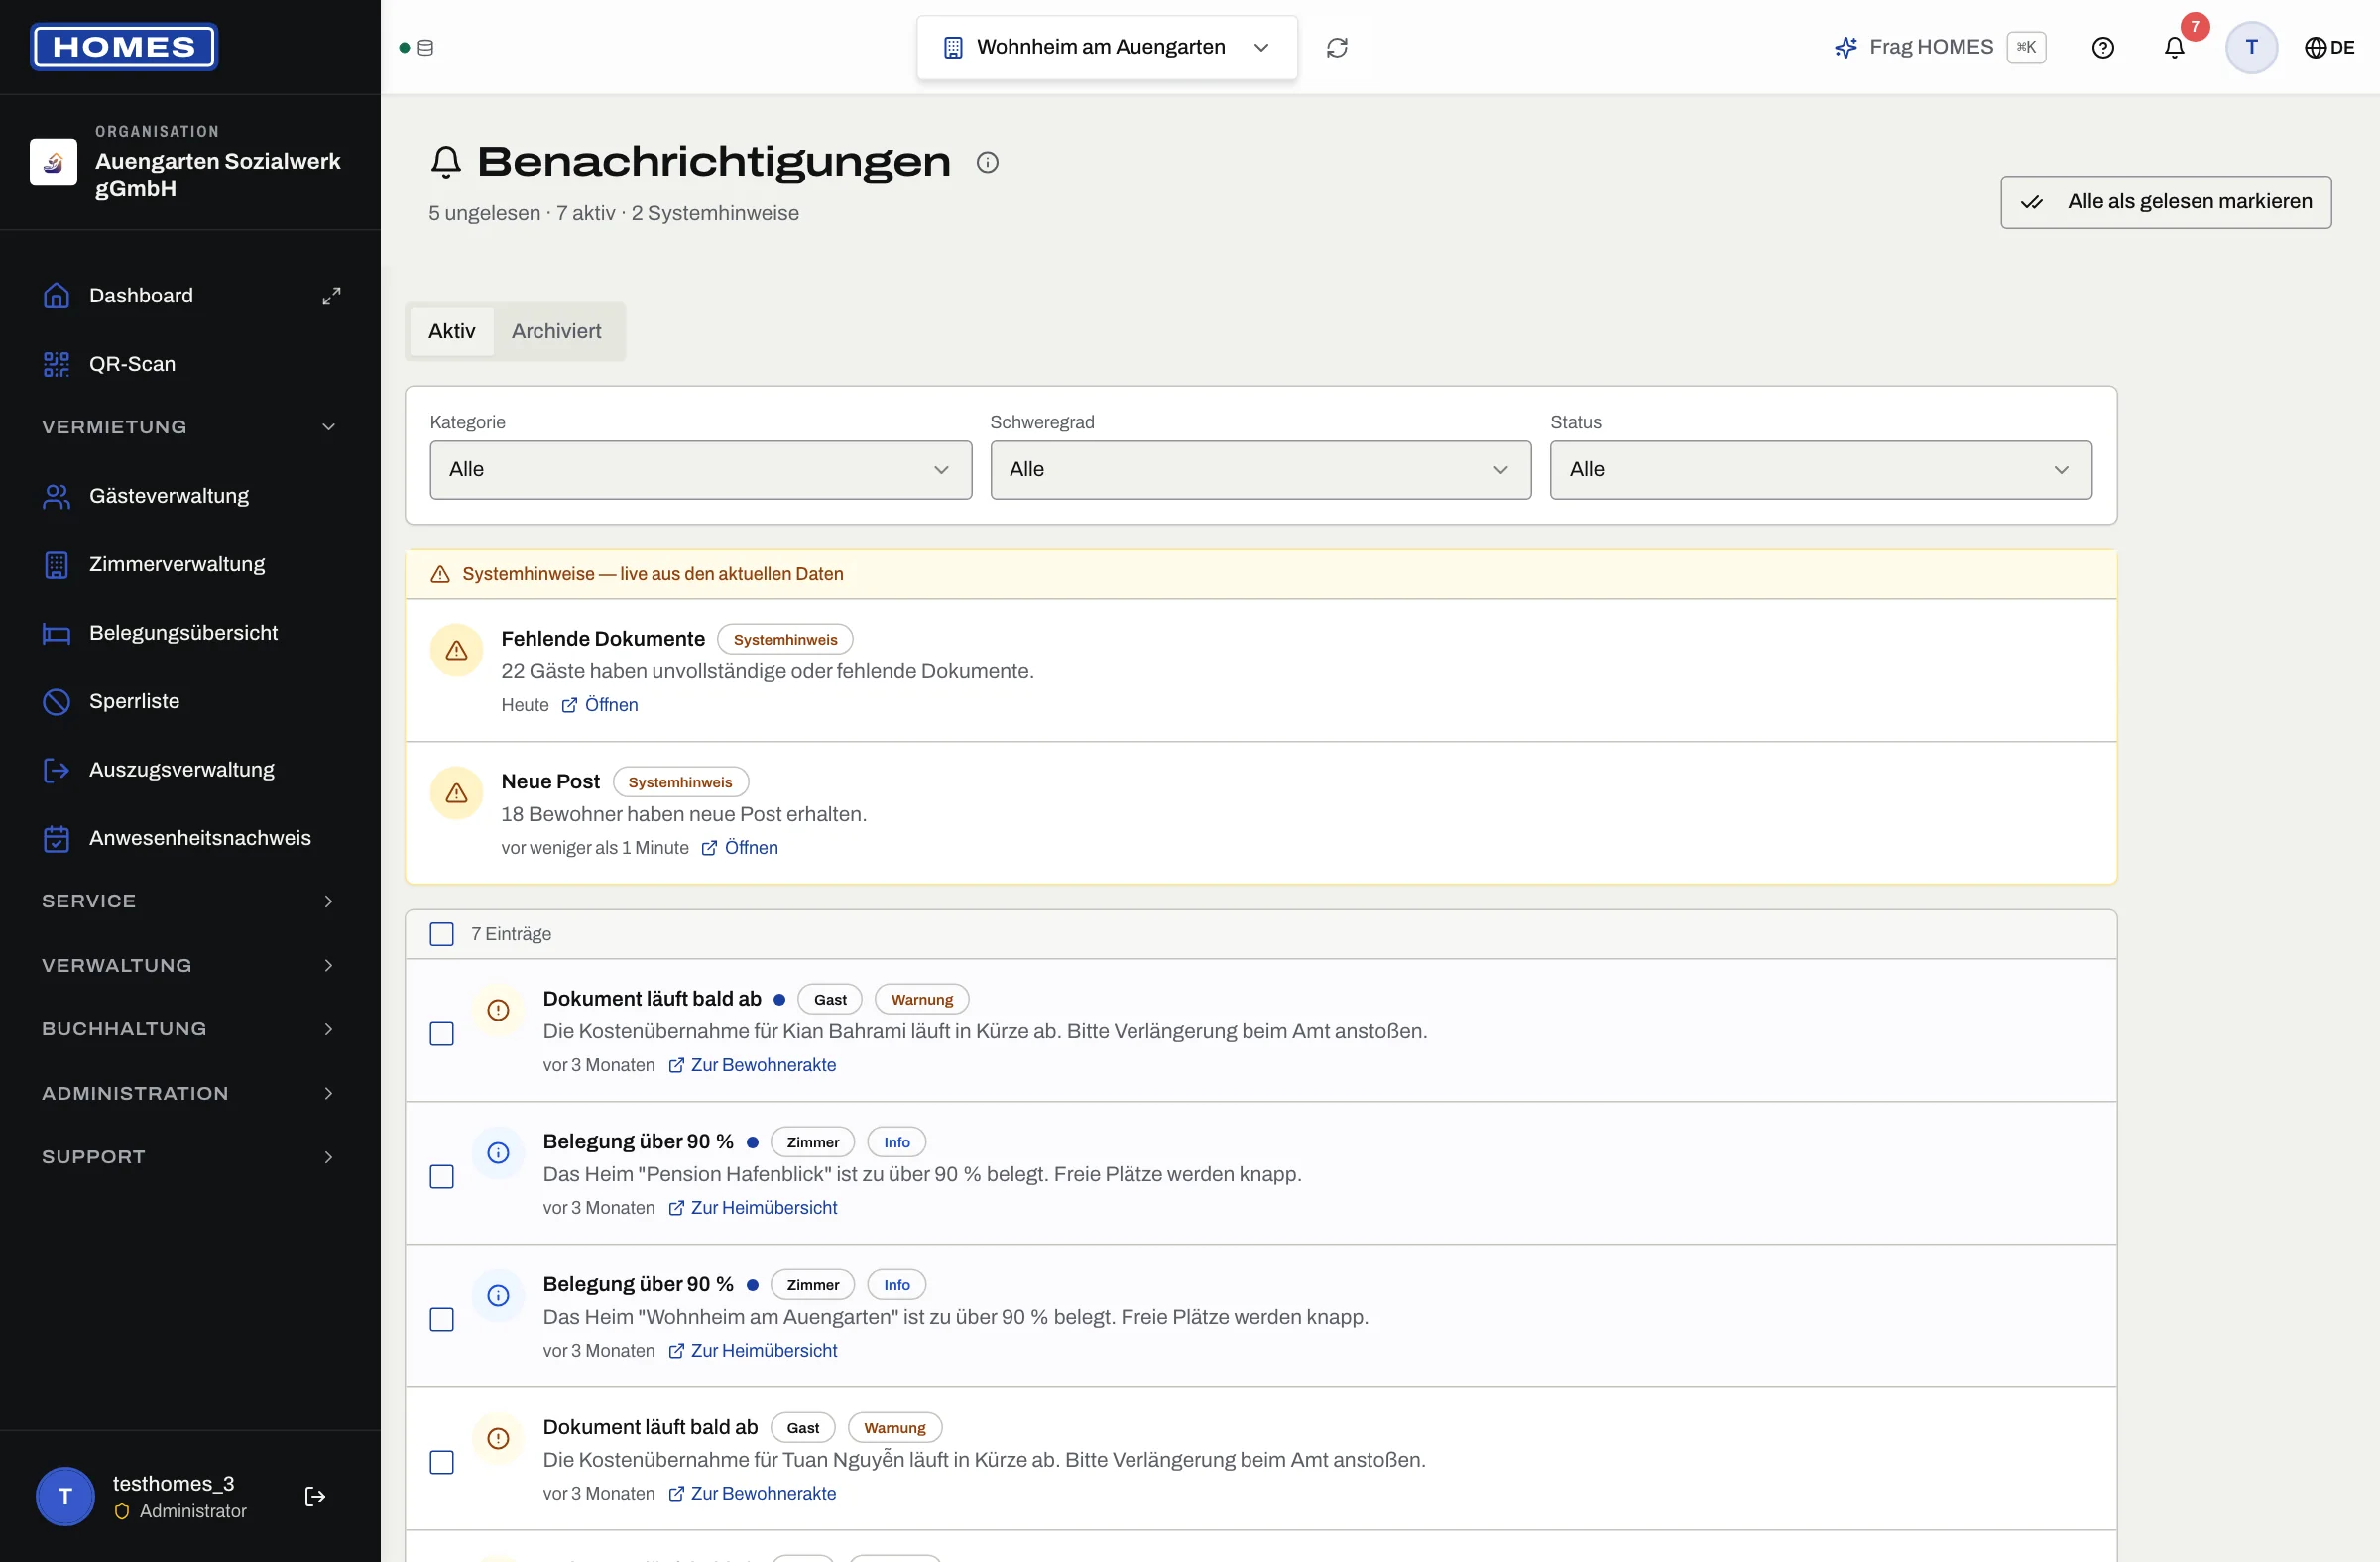Viewport: 2380px width, 1562px height.
Task: Open Zur Heimübersicht for Pension Hafenblick
Action: coord(753,1208)
